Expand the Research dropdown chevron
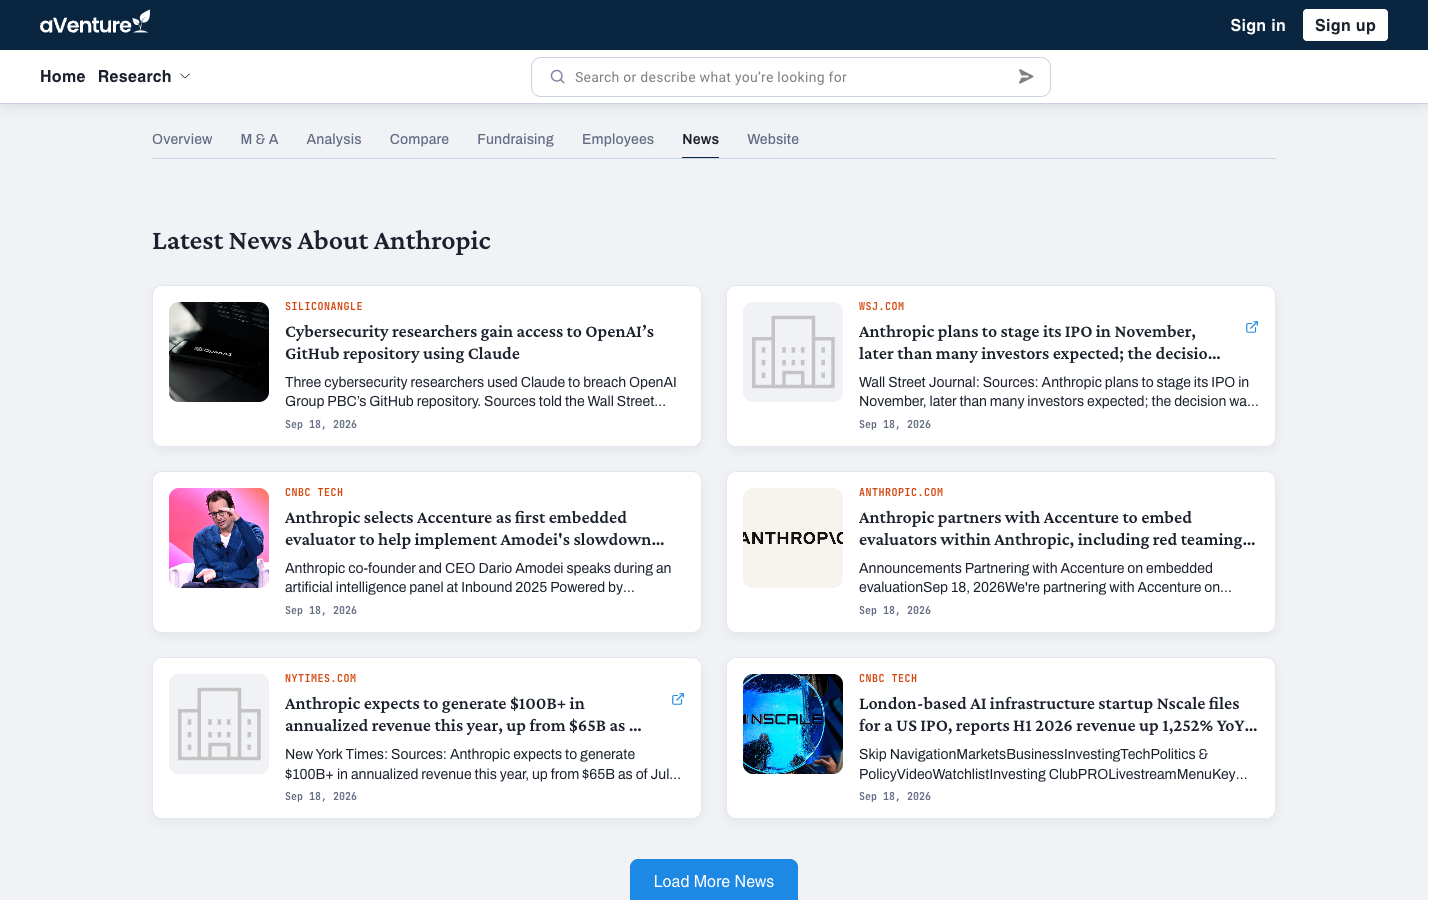The height and width of the screenshot is (900, 1440). [x=185, y=77]
